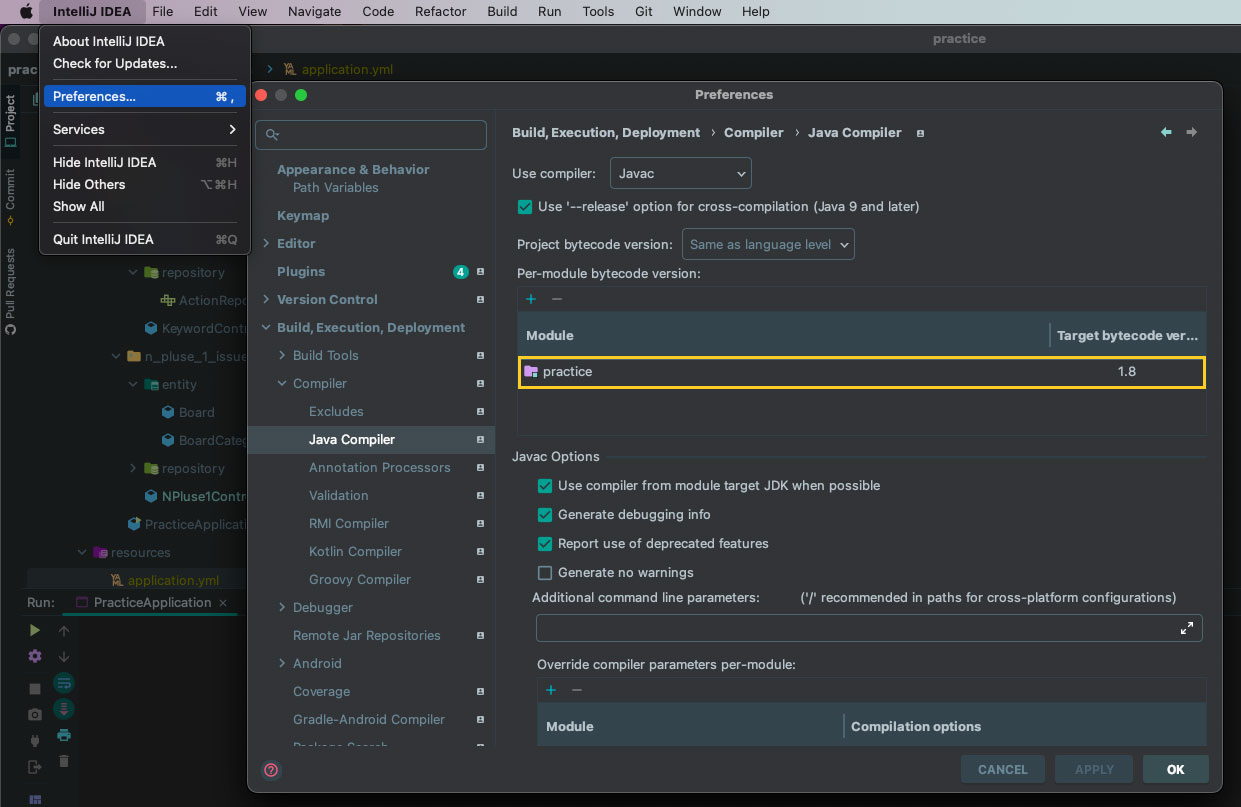Remove compiler parameter override with minus icon
The height and width of the screenshot is (807, 1241).
576,690
